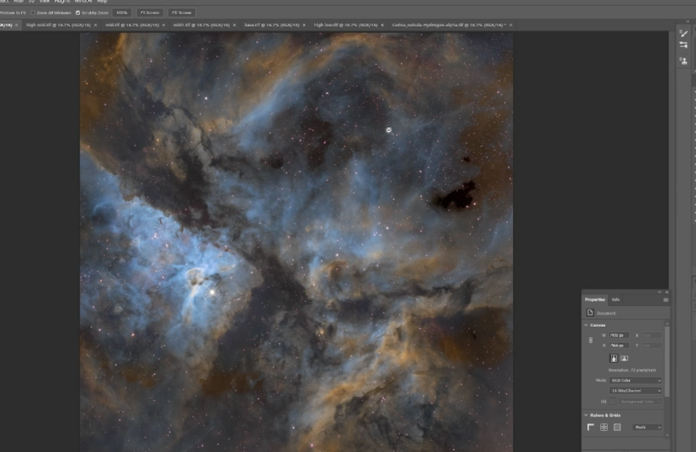Switch to the Info panel tab
The image size is (696, 452).
click(x=616, y=300)
